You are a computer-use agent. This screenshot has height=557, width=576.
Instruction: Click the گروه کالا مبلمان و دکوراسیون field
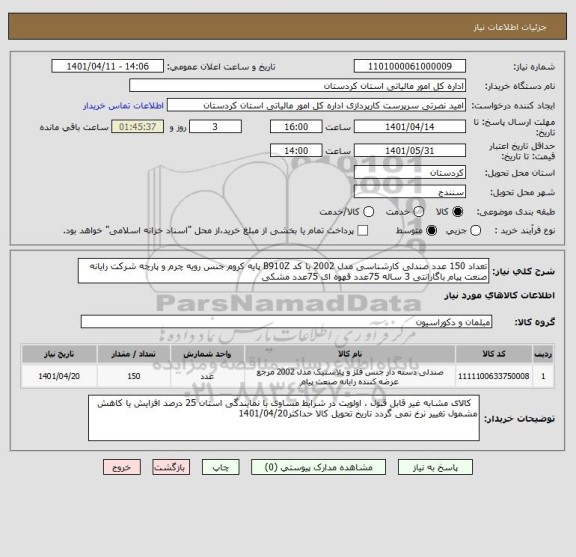[286, 322]
